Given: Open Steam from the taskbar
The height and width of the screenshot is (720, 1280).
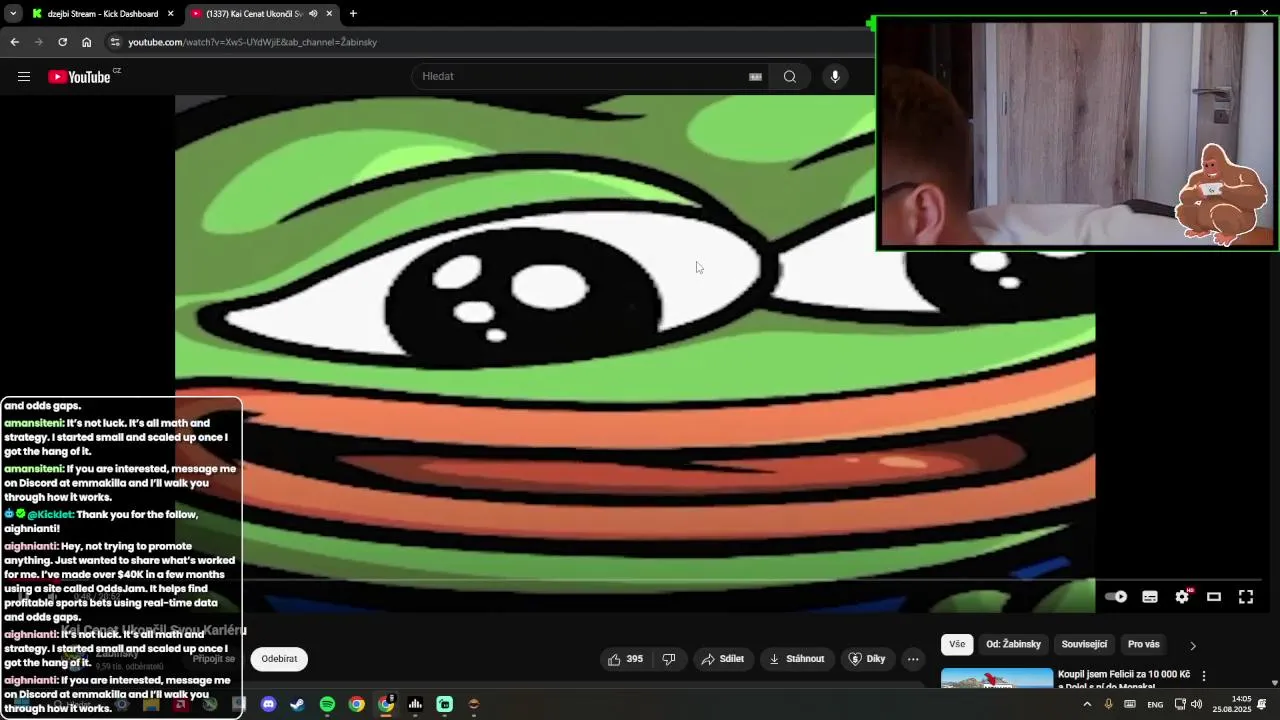Looking at the screenshot, I should pyautogui.click(x=297, y=705).
